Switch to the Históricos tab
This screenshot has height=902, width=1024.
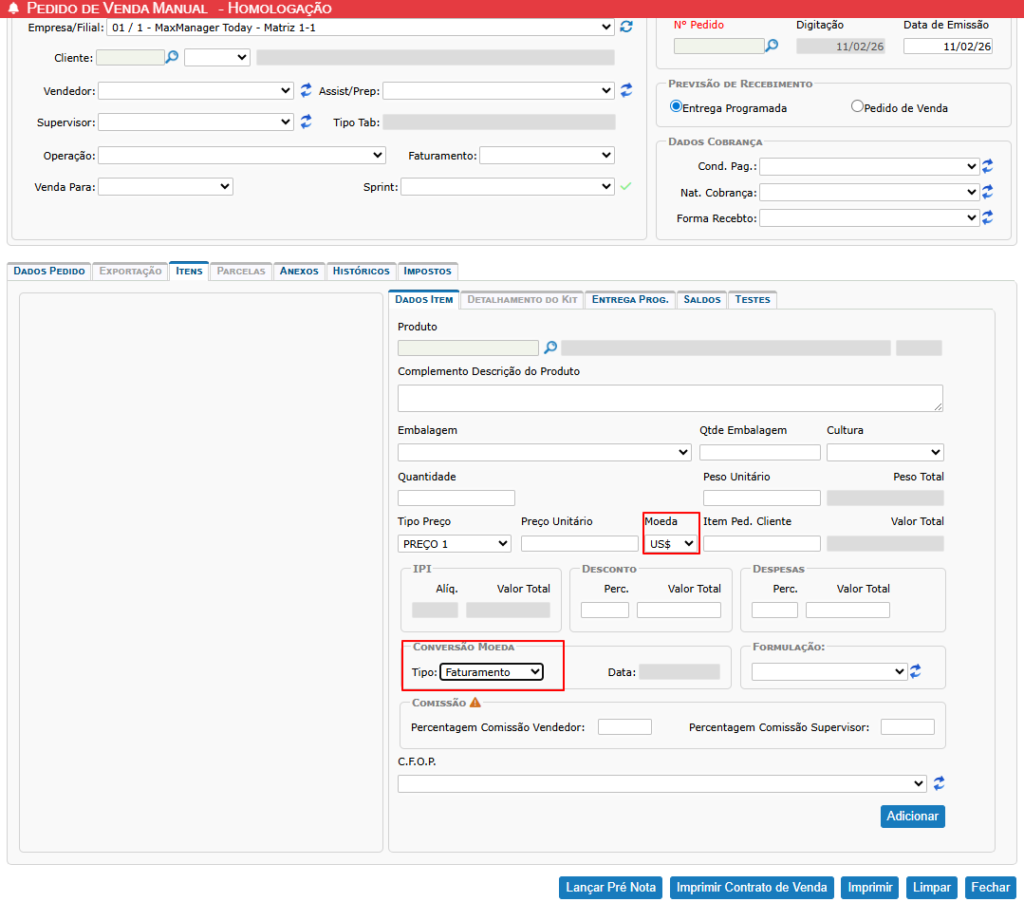[x=361, y=271]
